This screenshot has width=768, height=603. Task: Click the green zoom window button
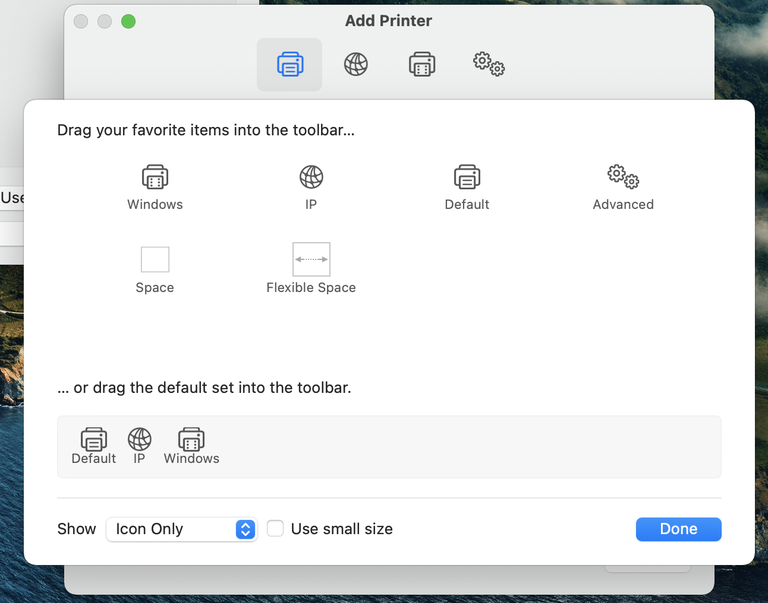128,21
